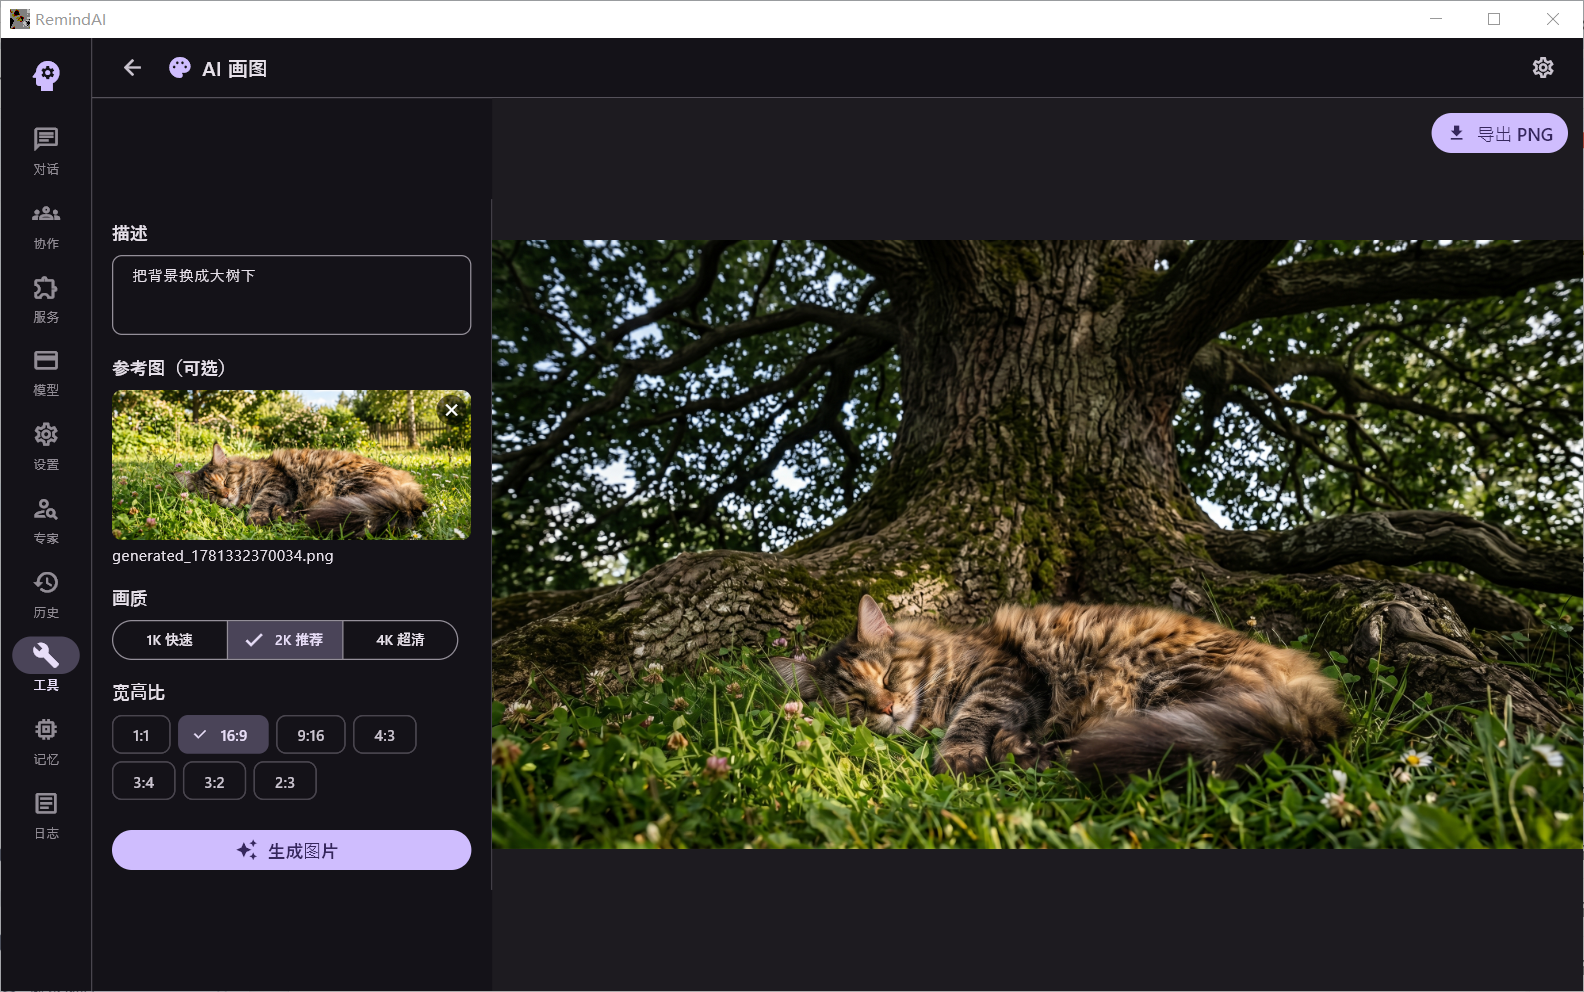Click the generated cat under tree image
Screen dimensions: 1584x992
(1037, 544)
